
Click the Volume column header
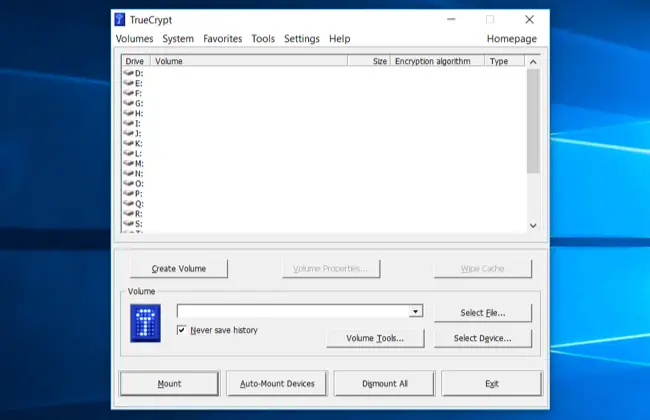pyautogui.click(x=249, y=61)
